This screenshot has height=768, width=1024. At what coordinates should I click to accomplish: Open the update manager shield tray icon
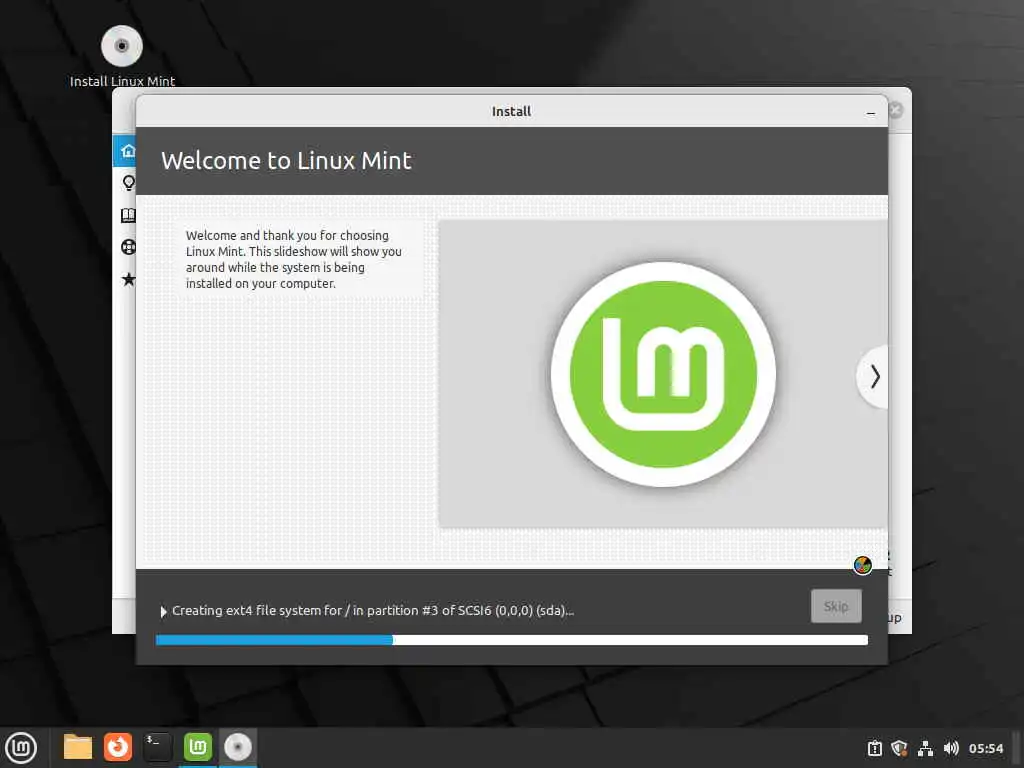pos(899,748)
